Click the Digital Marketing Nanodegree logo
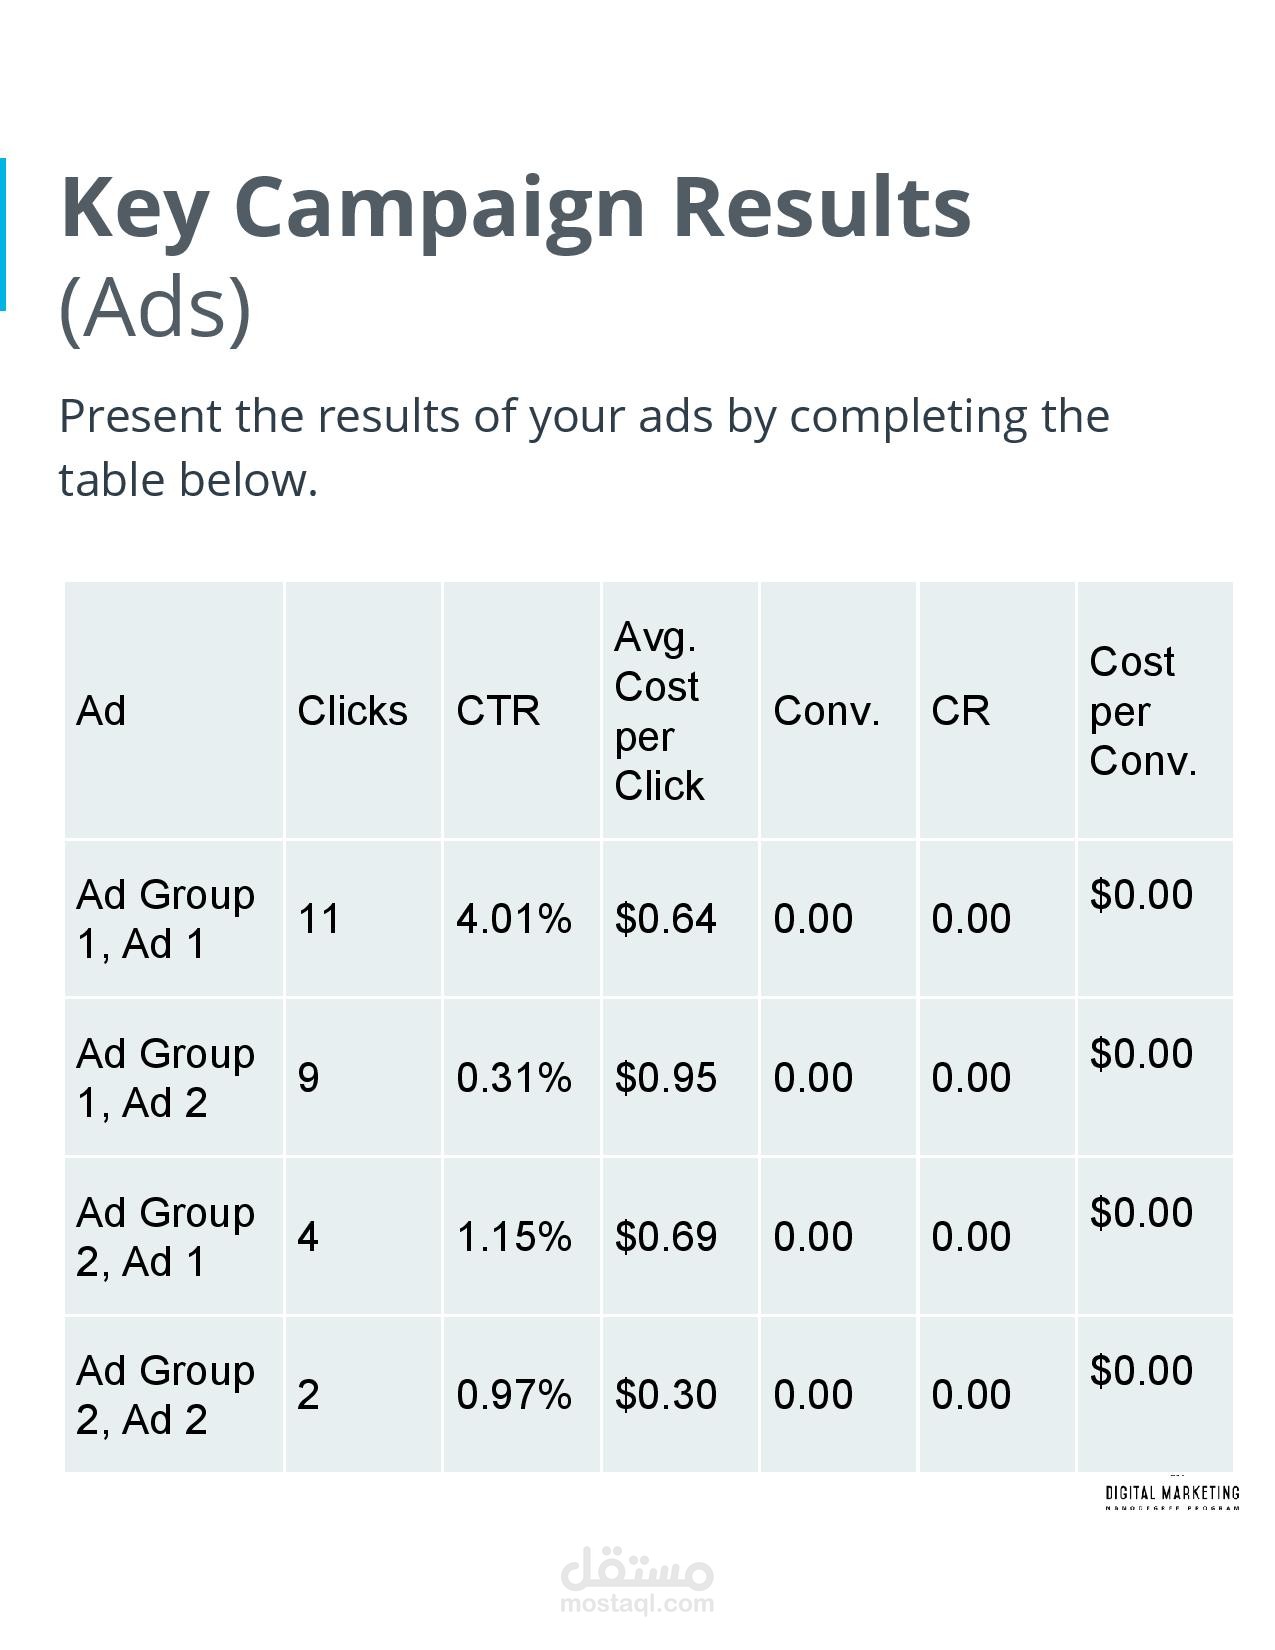 tap(1171, 1496)
